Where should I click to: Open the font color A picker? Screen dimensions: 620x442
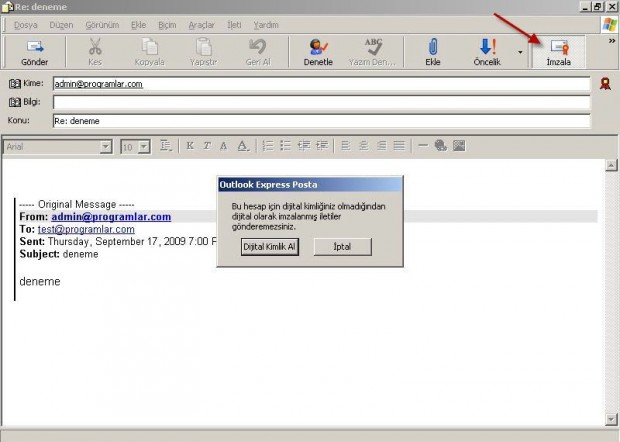(243, 146)
